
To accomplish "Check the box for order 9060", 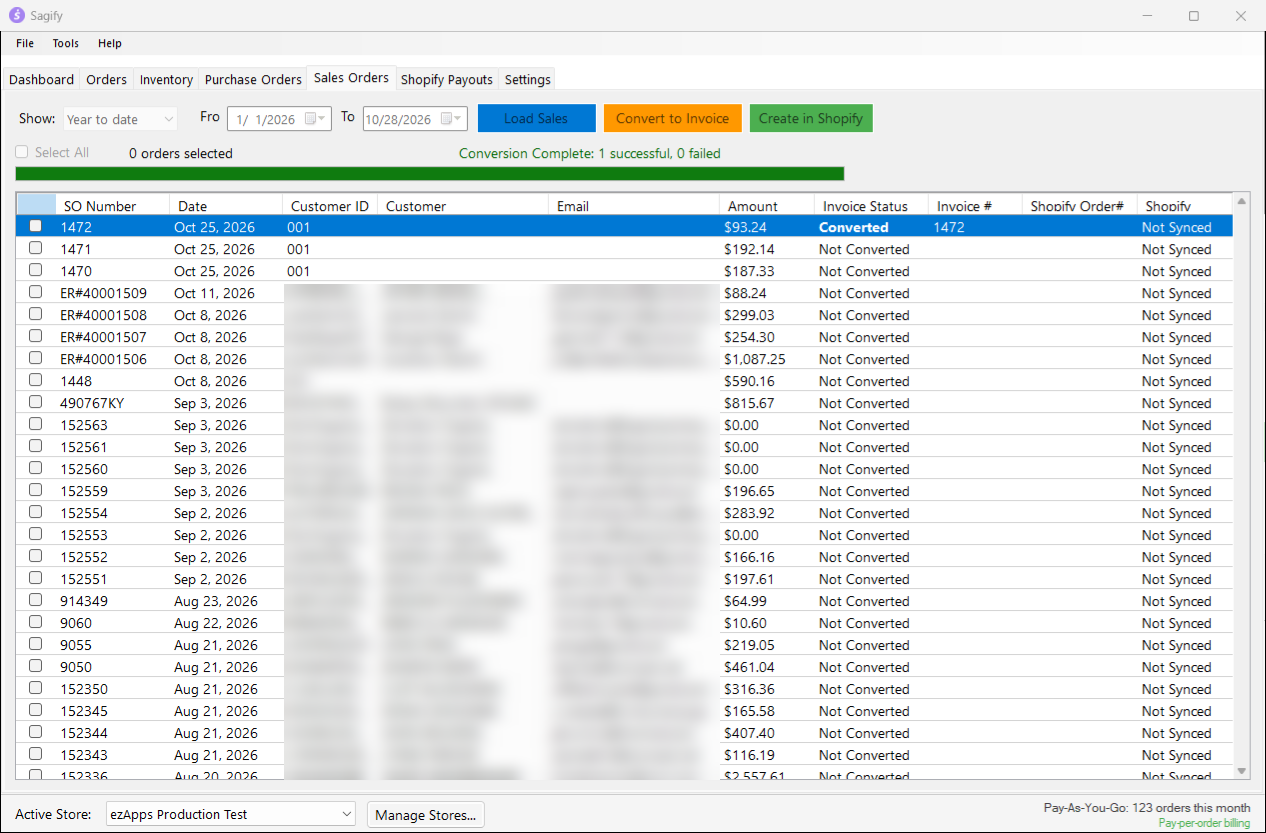I will 36,623.
